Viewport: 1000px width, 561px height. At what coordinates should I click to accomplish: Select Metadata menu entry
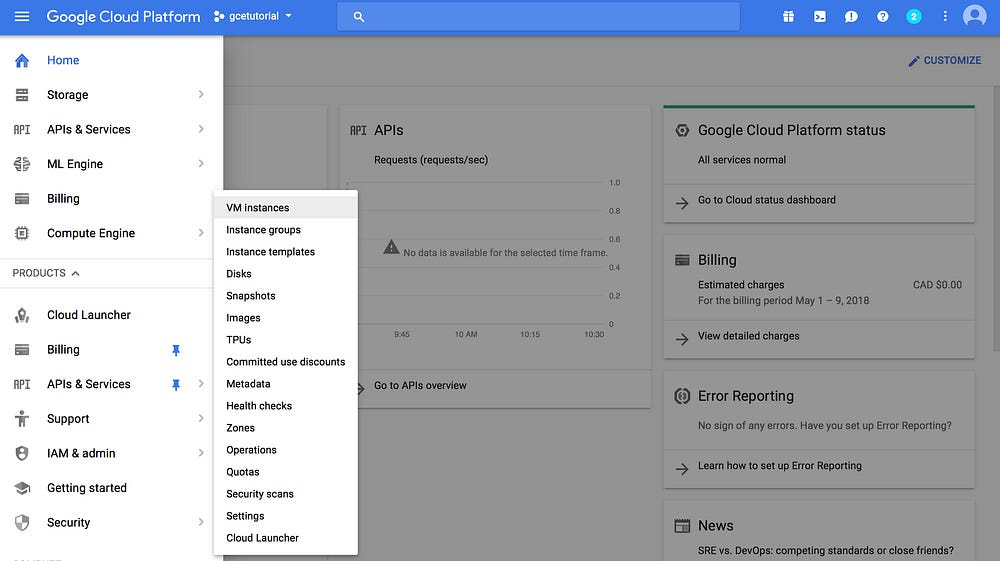pyautogui.click(x=286, y=384)
